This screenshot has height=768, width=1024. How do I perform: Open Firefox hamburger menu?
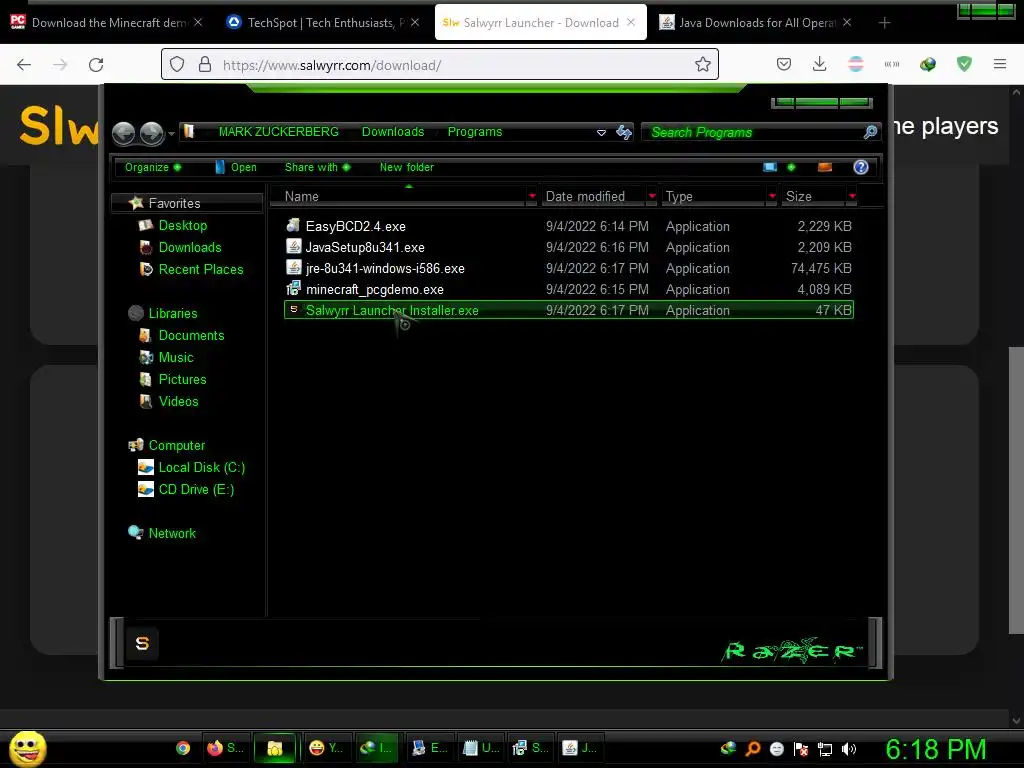point(1000,64)
